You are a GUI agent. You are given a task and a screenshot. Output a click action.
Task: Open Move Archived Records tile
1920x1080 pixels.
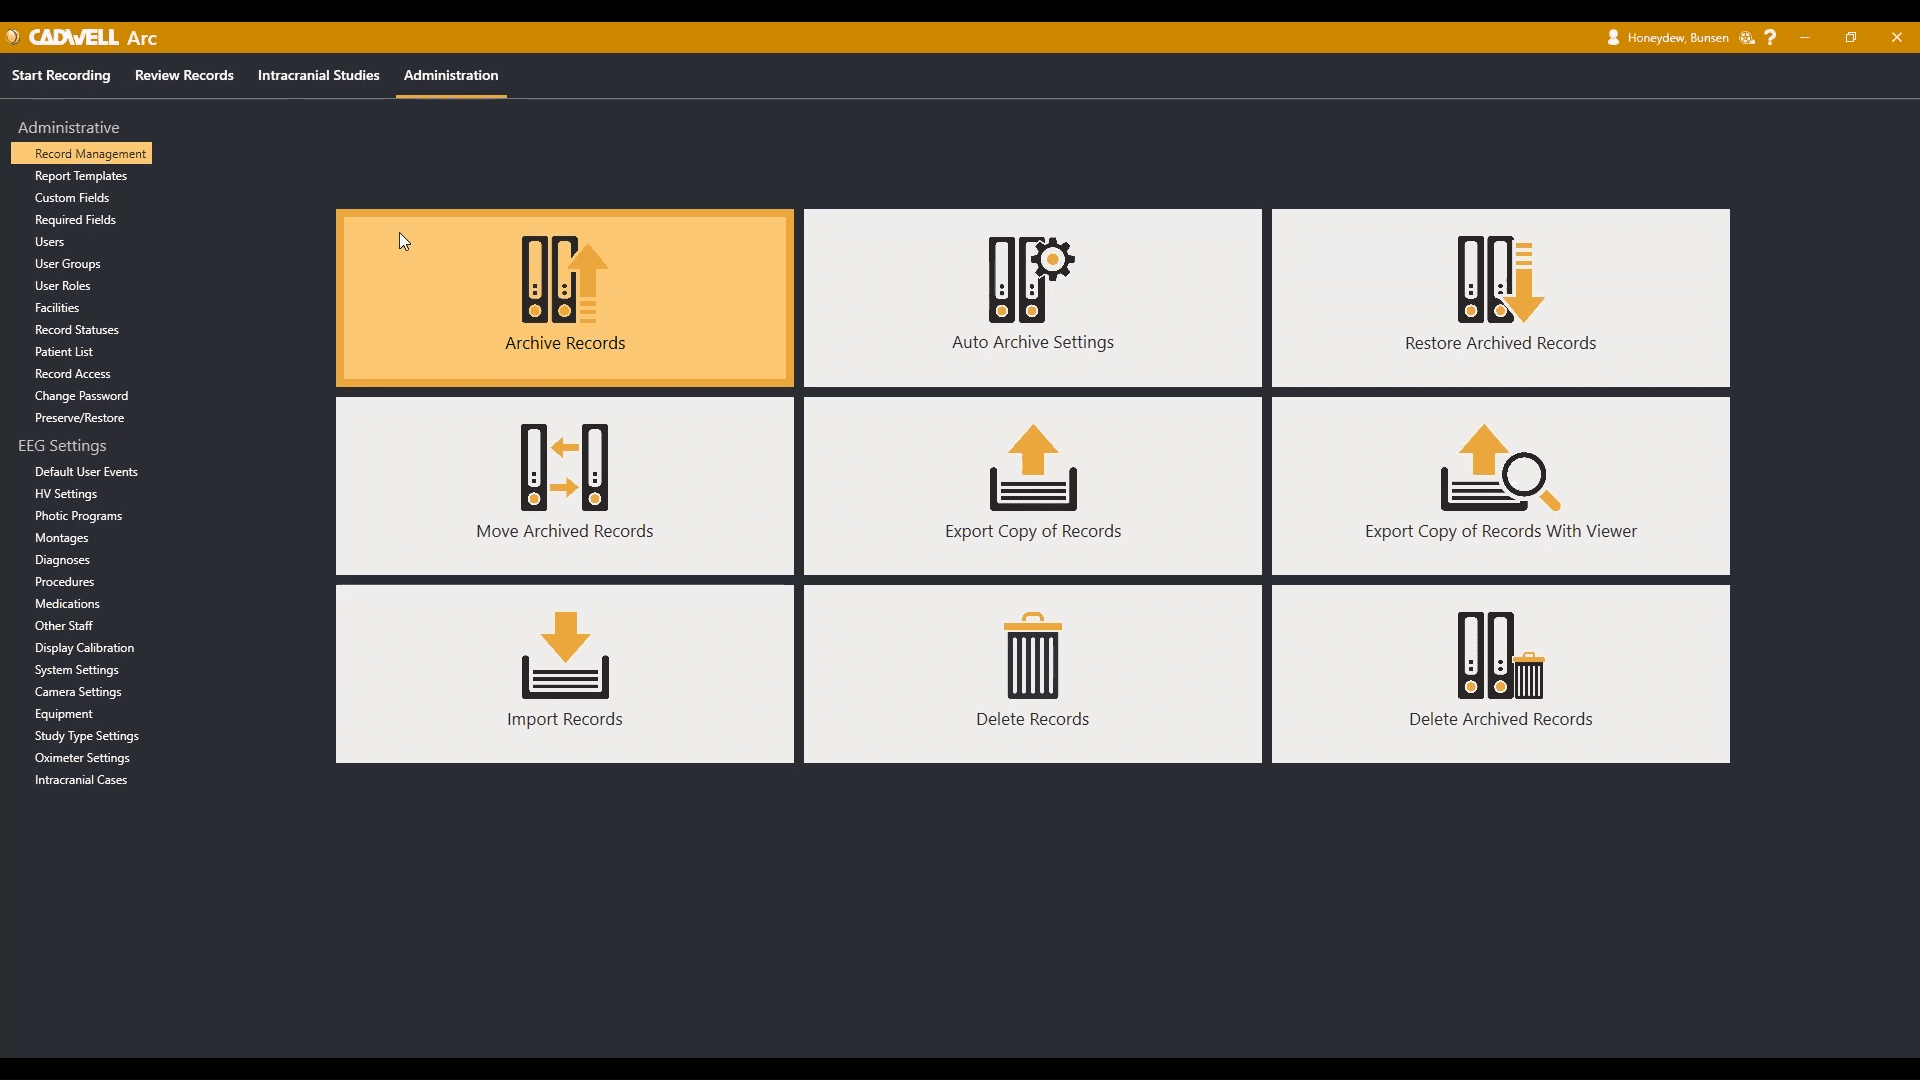click(564, 486)
